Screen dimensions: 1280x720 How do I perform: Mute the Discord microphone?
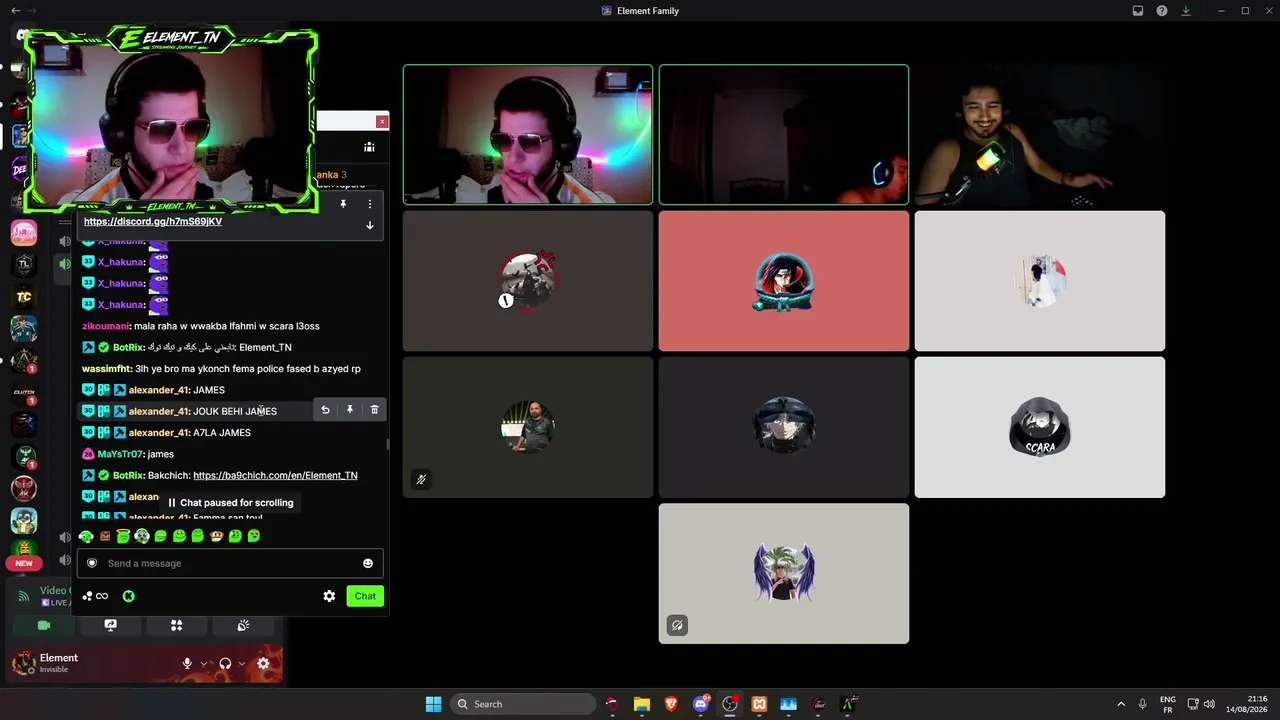click(187, 663)
